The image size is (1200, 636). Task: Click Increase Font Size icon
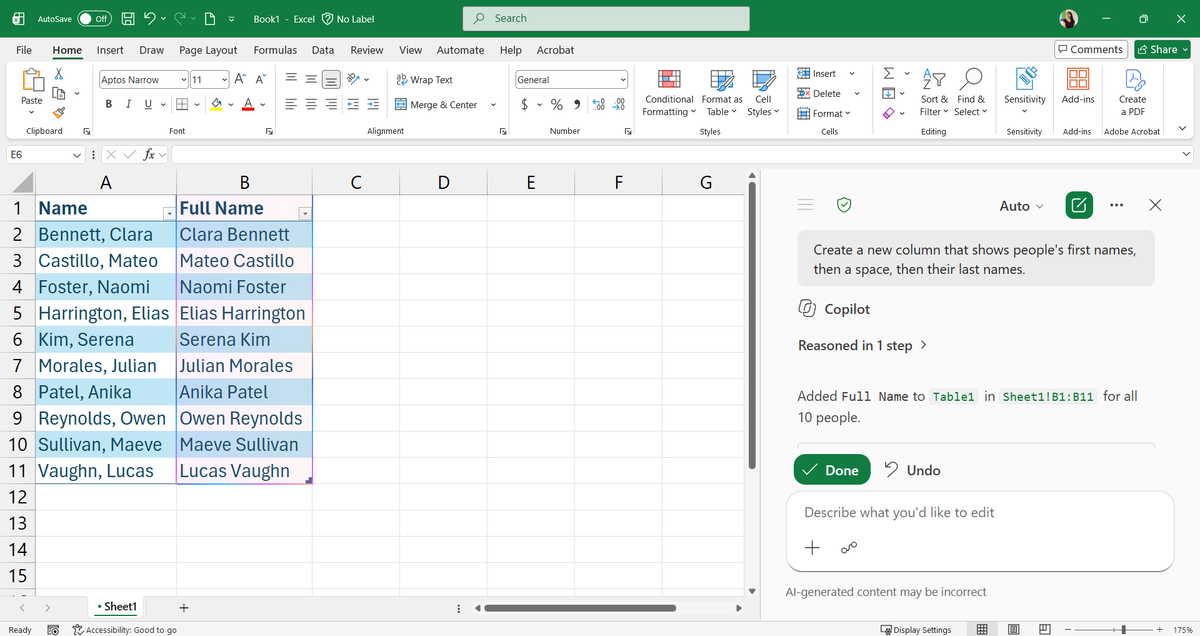pos(242,79)
